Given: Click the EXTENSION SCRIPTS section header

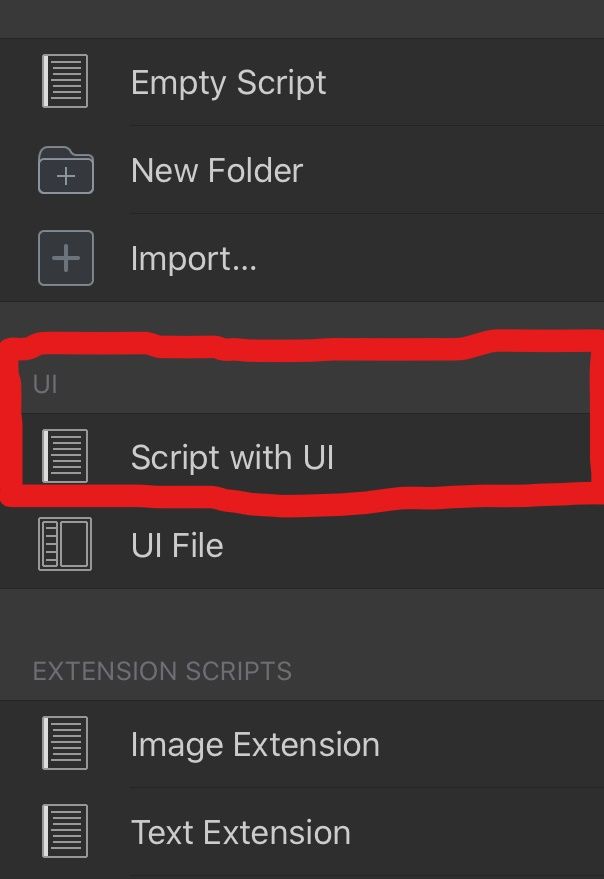Looking at the screenshot, I should [x=162, y=670].
